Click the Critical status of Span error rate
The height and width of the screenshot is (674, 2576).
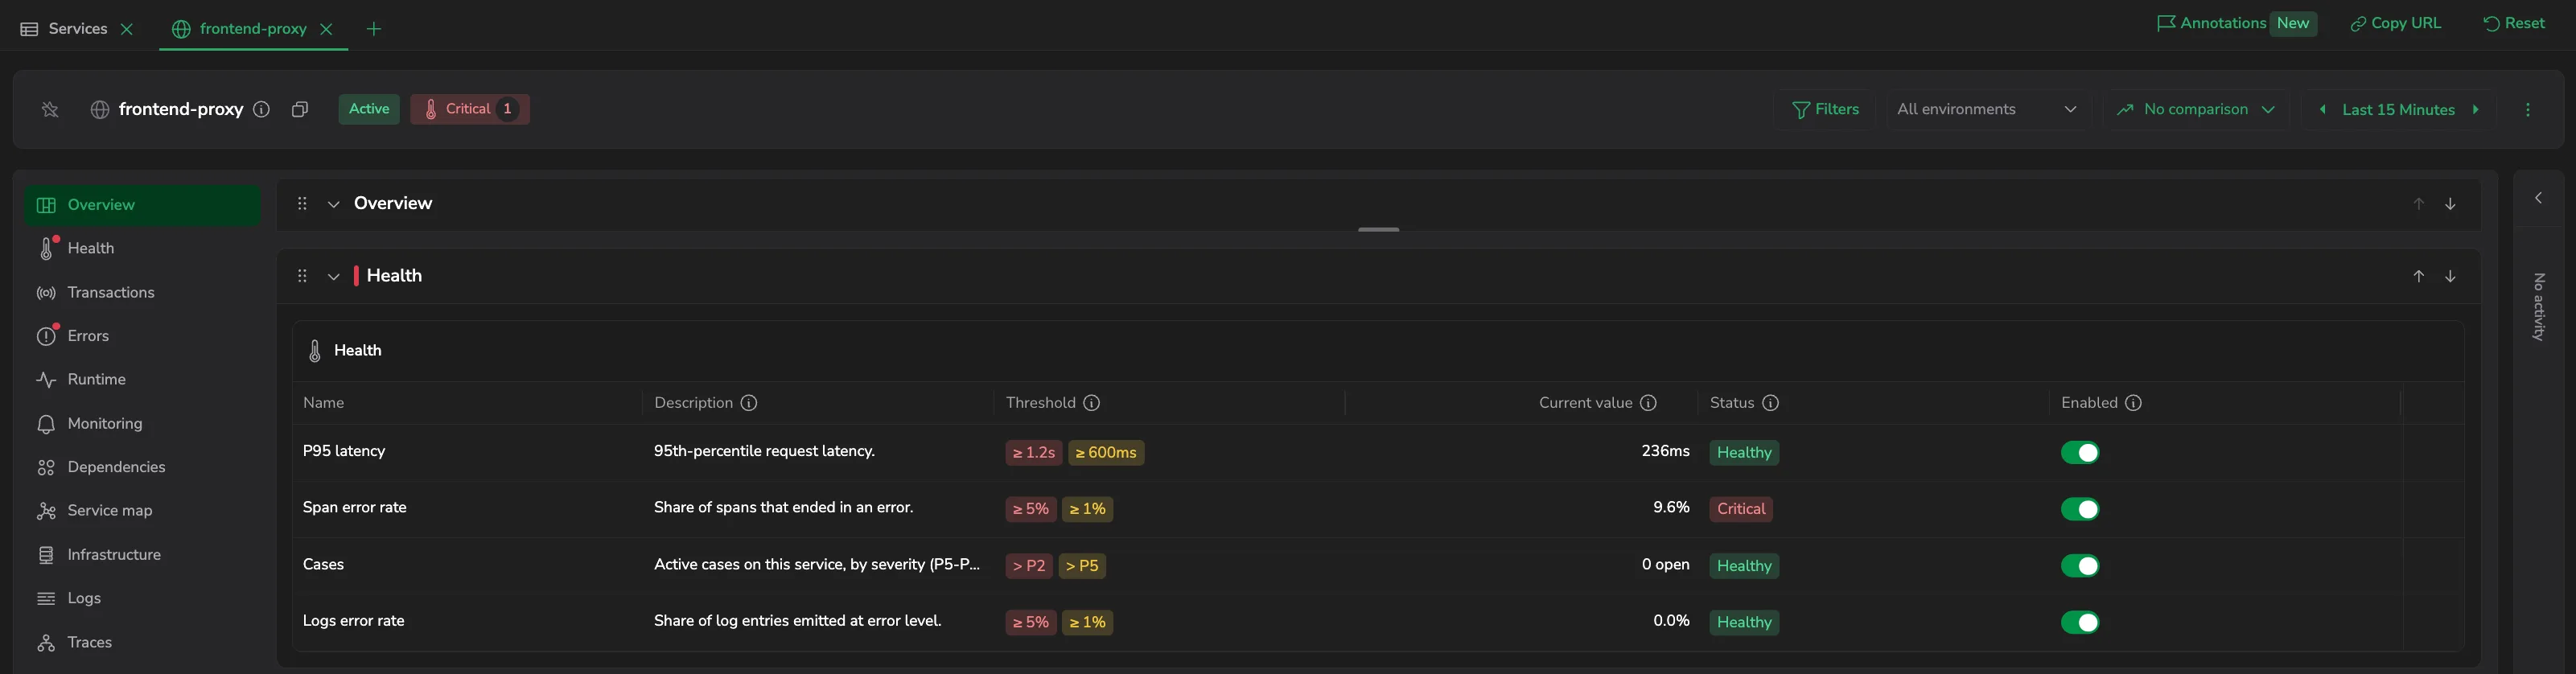(1741, 509)
